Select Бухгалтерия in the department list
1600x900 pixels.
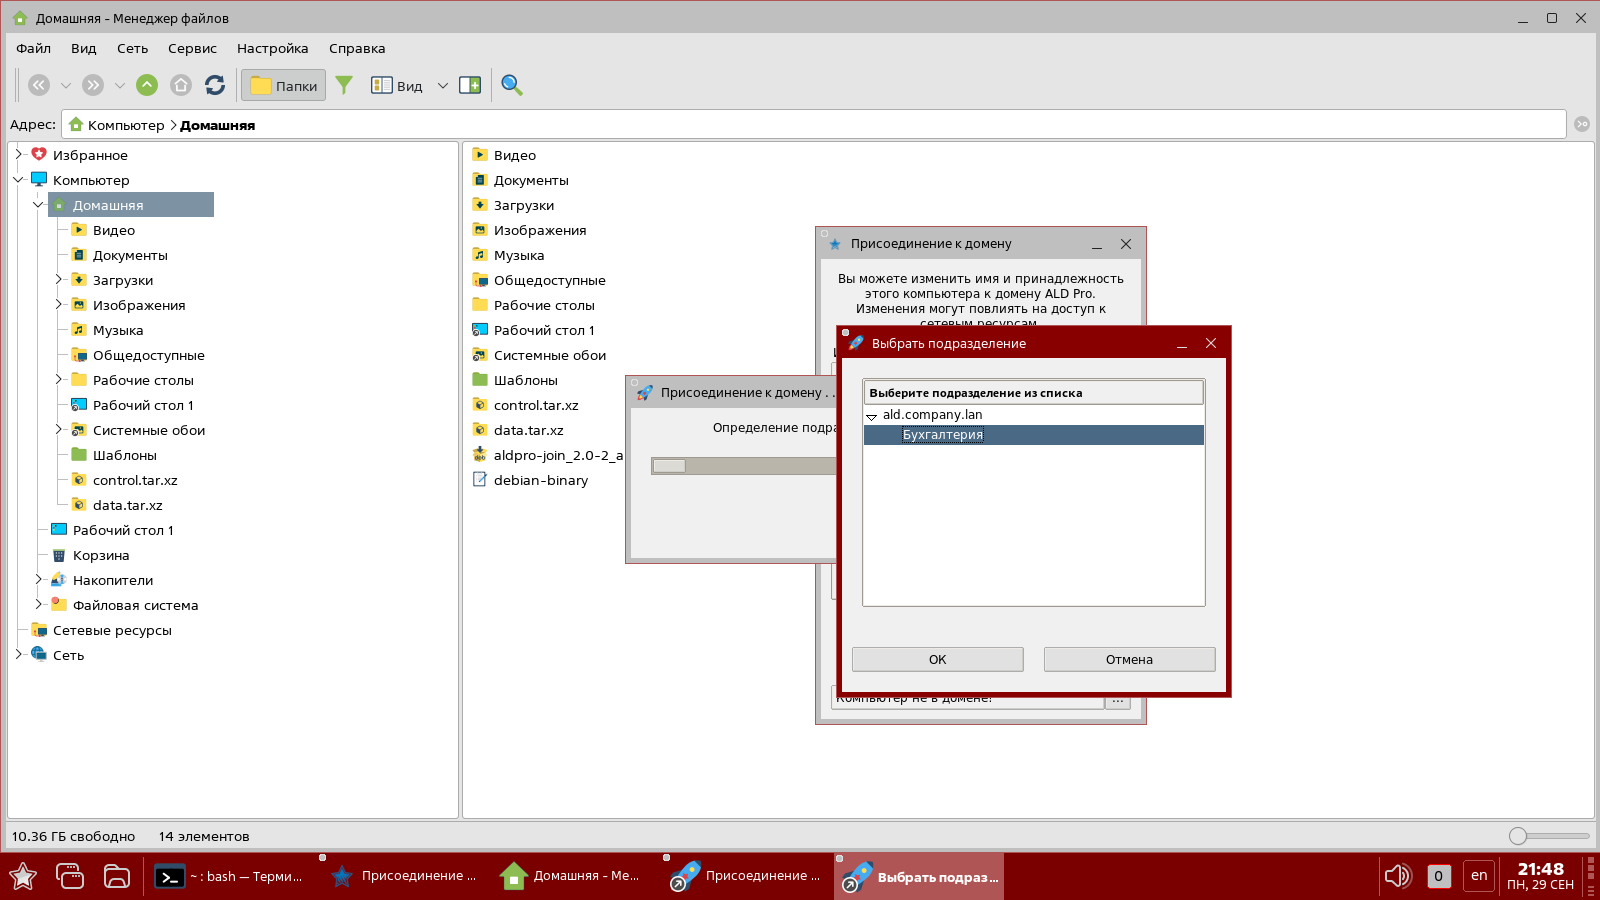tap(943, 435)
